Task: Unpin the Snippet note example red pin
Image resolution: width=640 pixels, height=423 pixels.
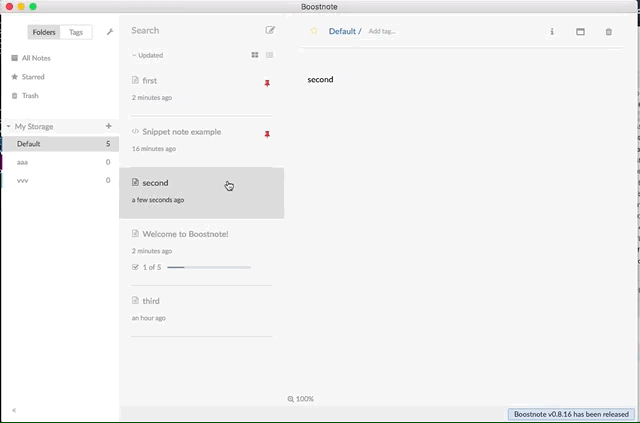Action: (267, 134)
